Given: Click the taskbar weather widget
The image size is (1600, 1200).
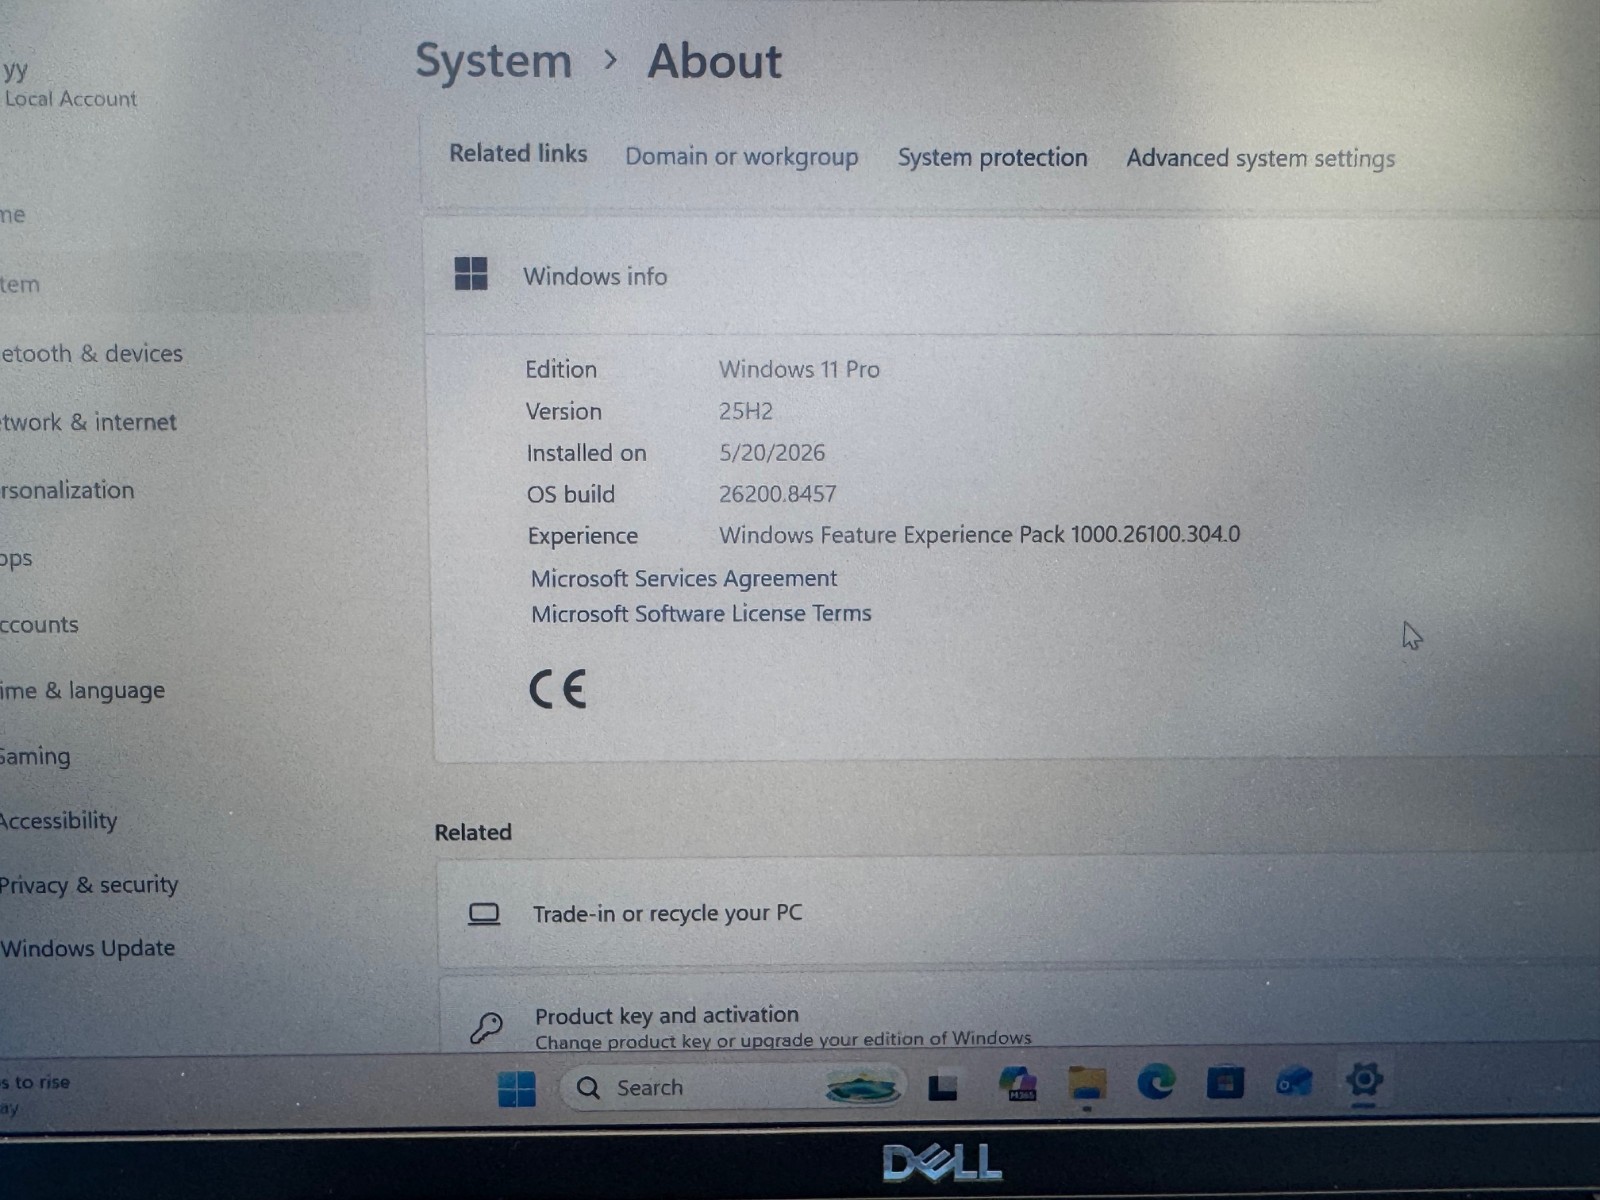Looking at the screenshot, I should click(x=35, y=1094).
